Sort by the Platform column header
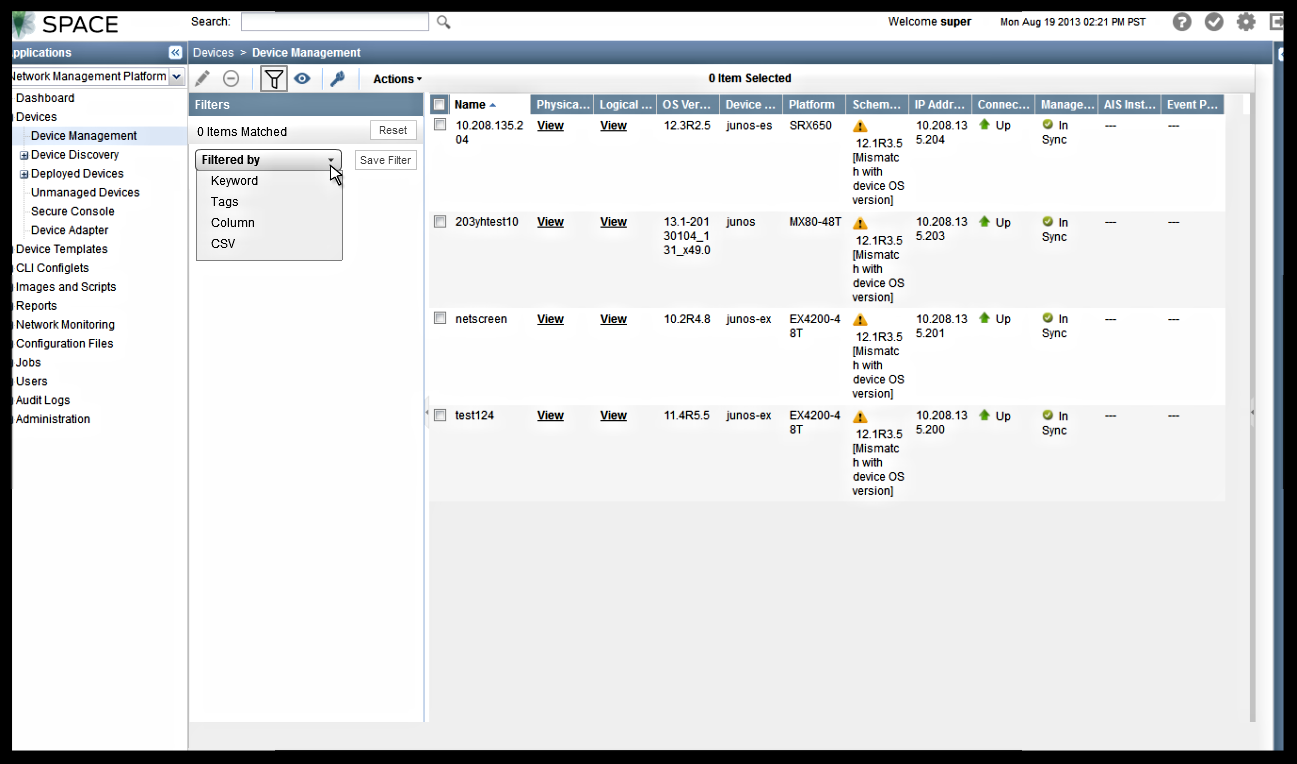 pyautogui.click(x=813, y=105)
